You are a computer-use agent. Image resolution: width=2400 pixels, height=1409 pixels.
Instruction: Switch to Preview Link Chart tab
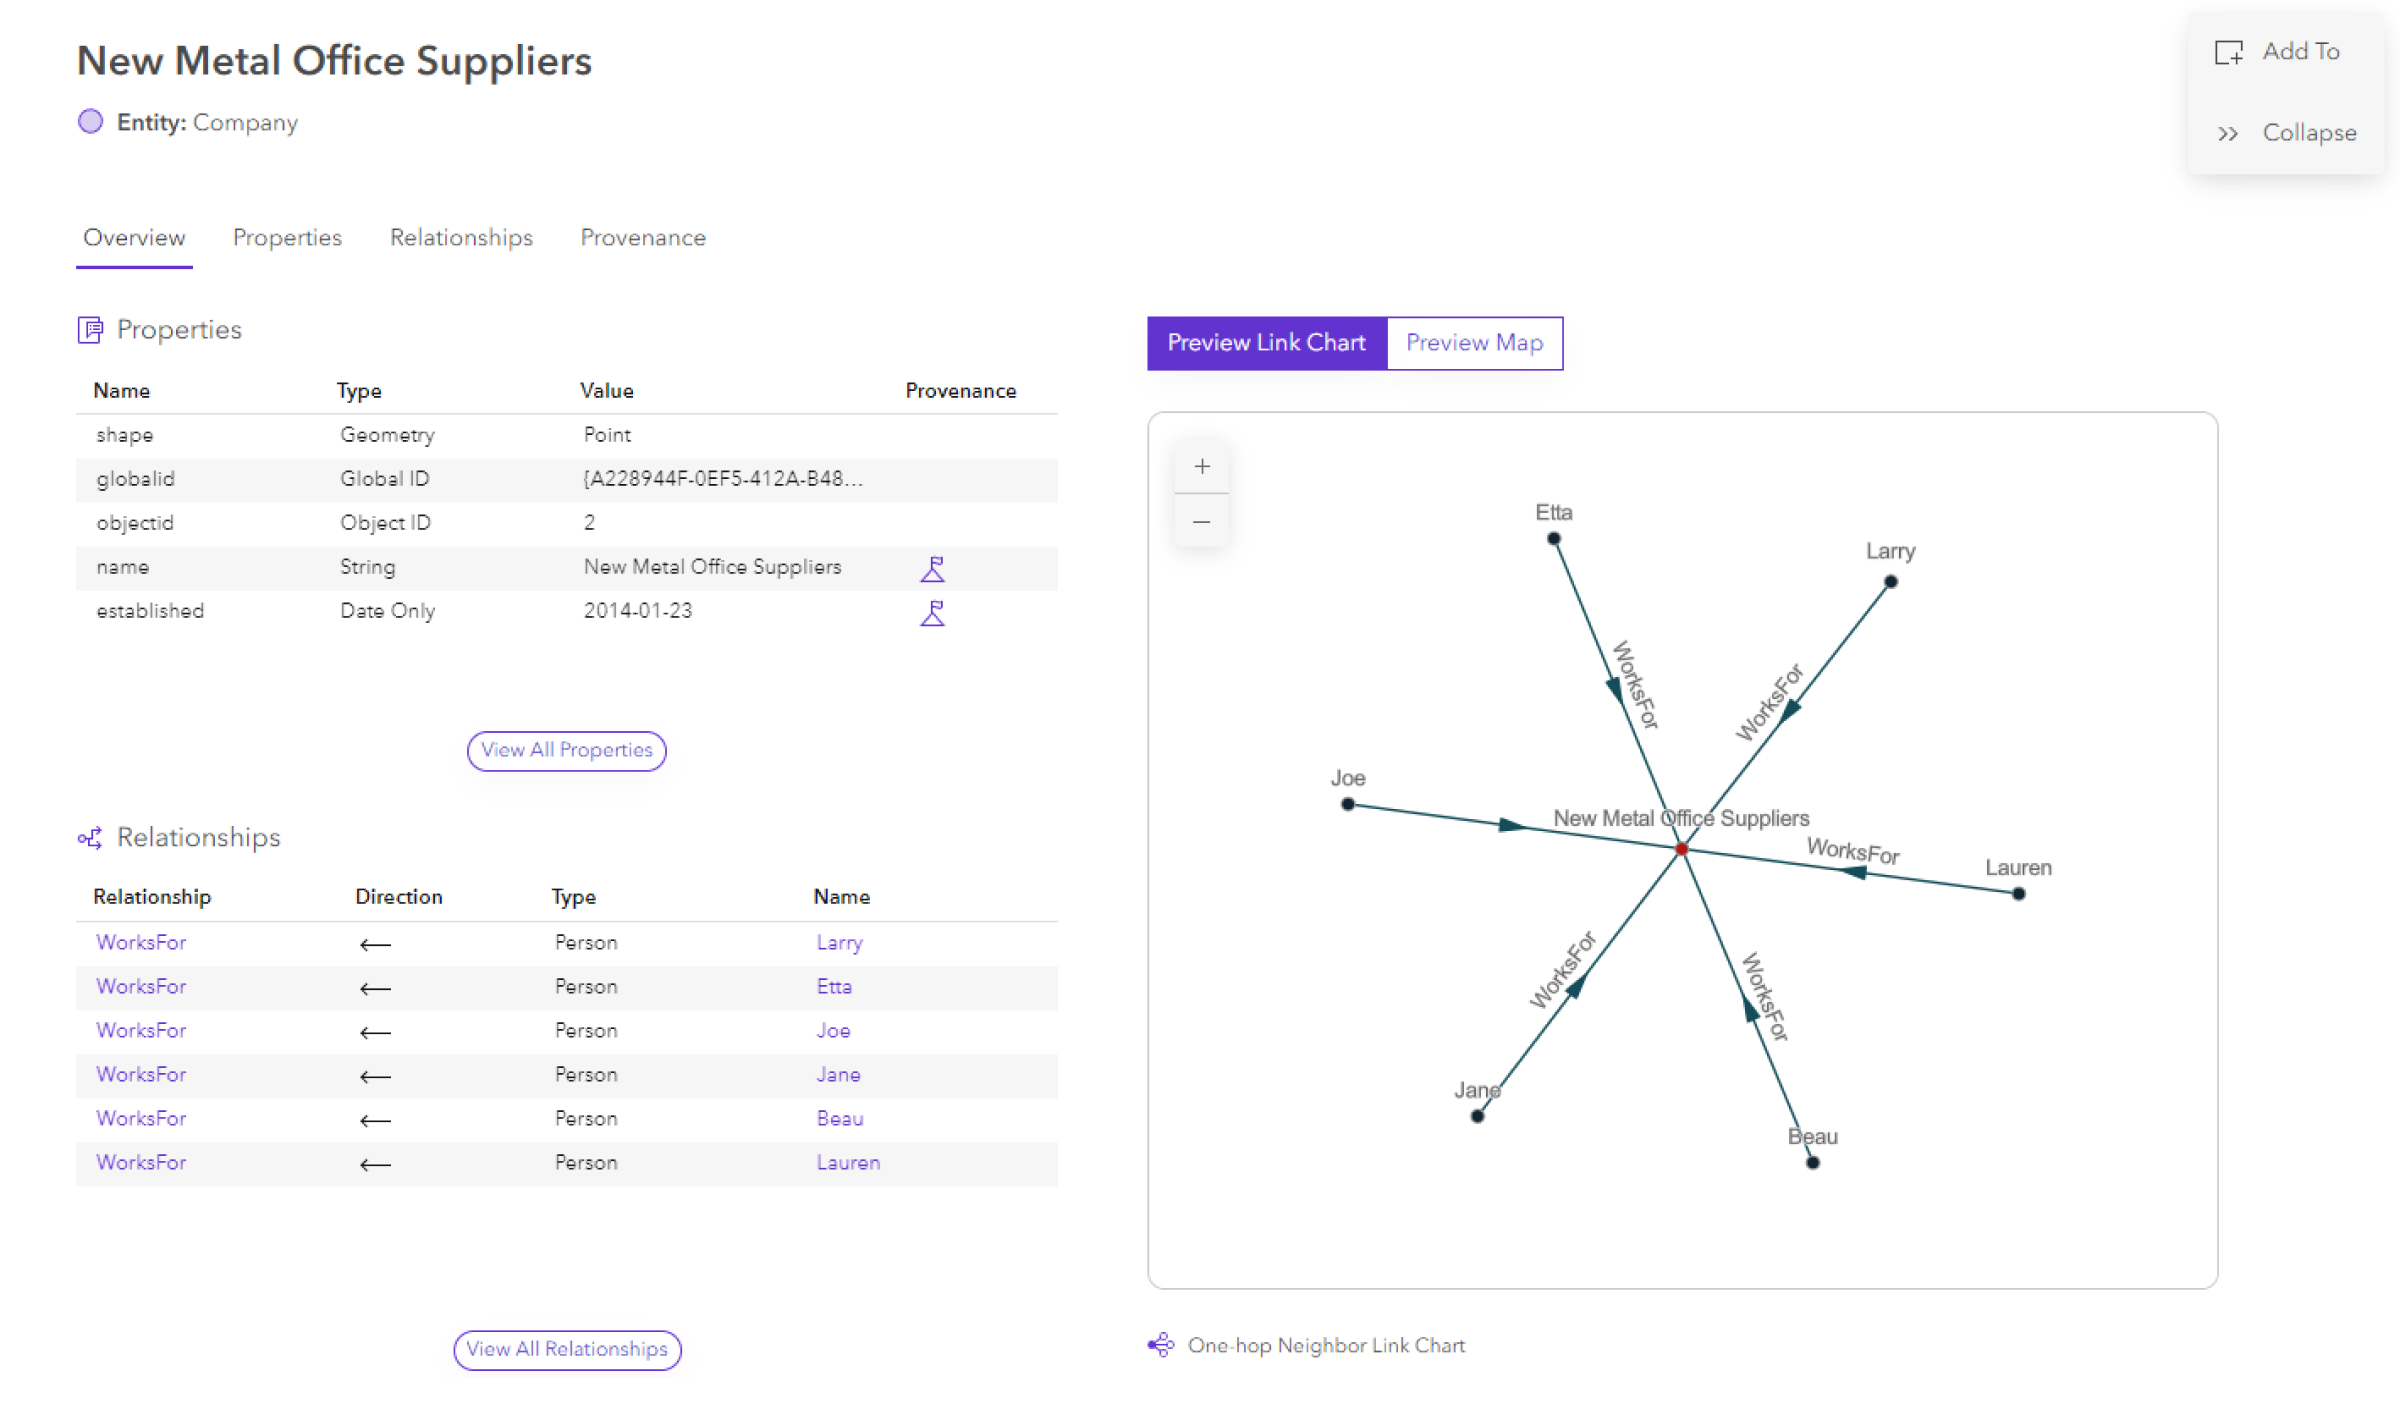[x=1266, y=342]
